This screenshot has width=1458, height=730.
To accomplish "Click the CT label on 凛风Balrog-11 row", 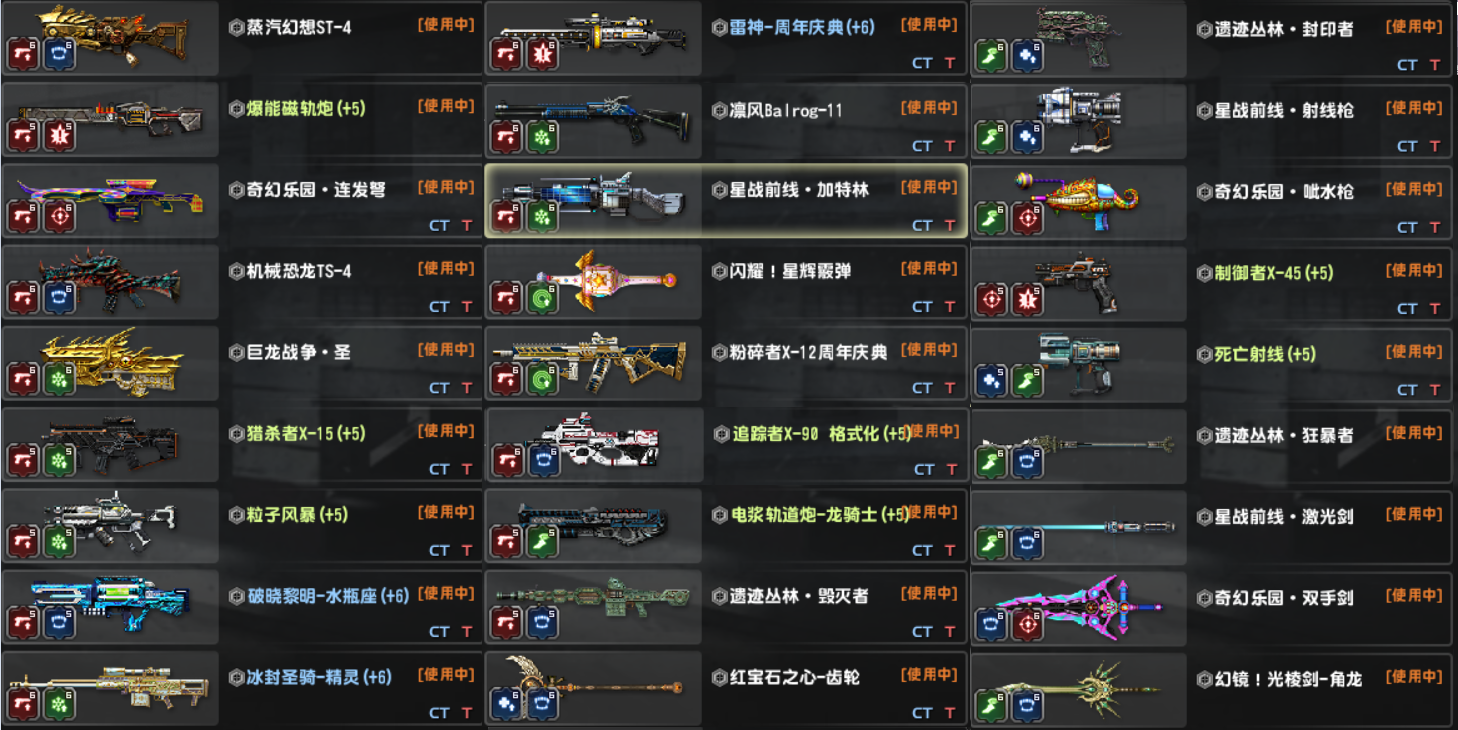I will click(x=922, y=145).
